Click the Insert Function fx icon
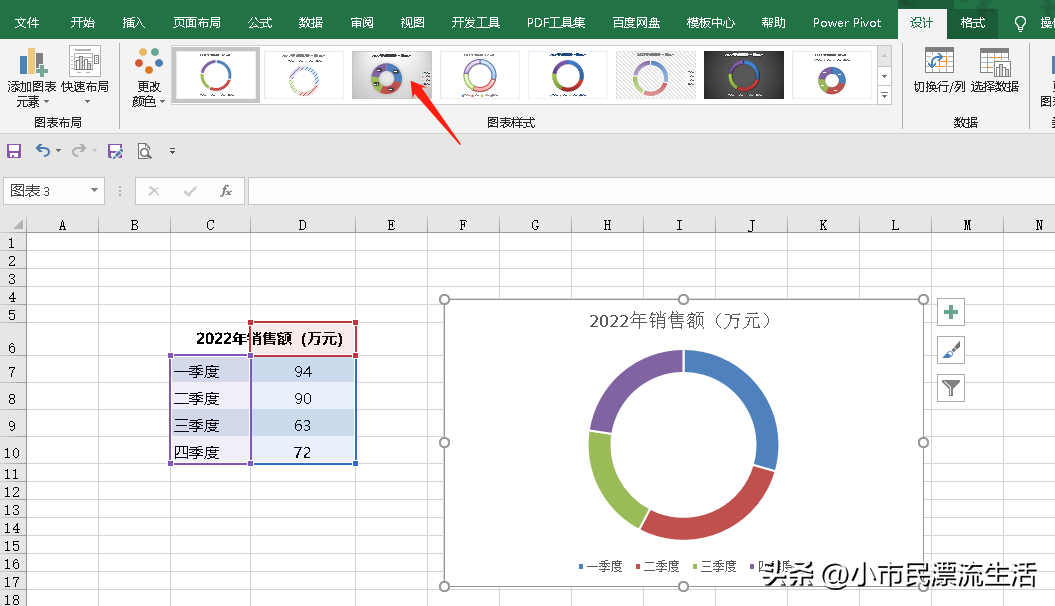The height and width of the screenshot is (606, 1055). click(226, 191)
